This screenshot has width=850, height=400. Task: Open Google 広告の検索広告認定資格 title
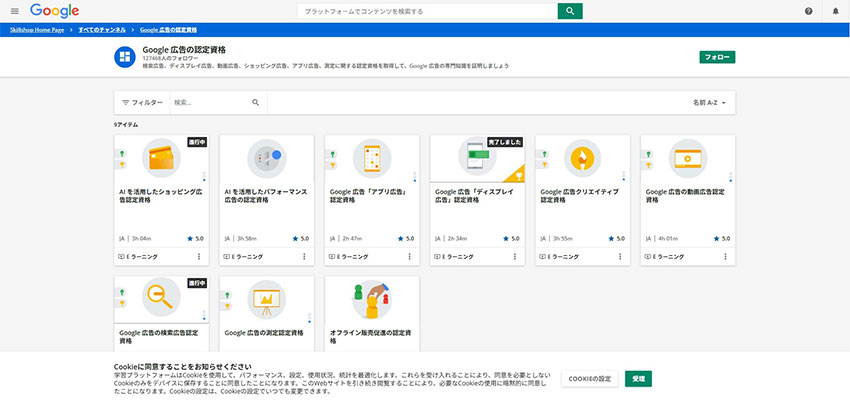[158, 337]
